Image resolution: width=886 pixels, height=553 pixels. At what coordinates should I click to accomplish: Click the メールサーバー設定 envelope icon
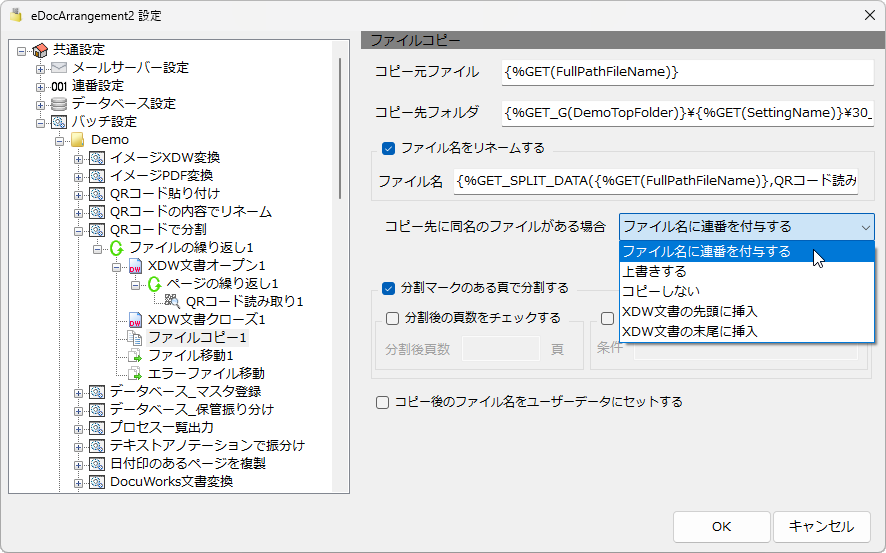(x=59, y=68)
